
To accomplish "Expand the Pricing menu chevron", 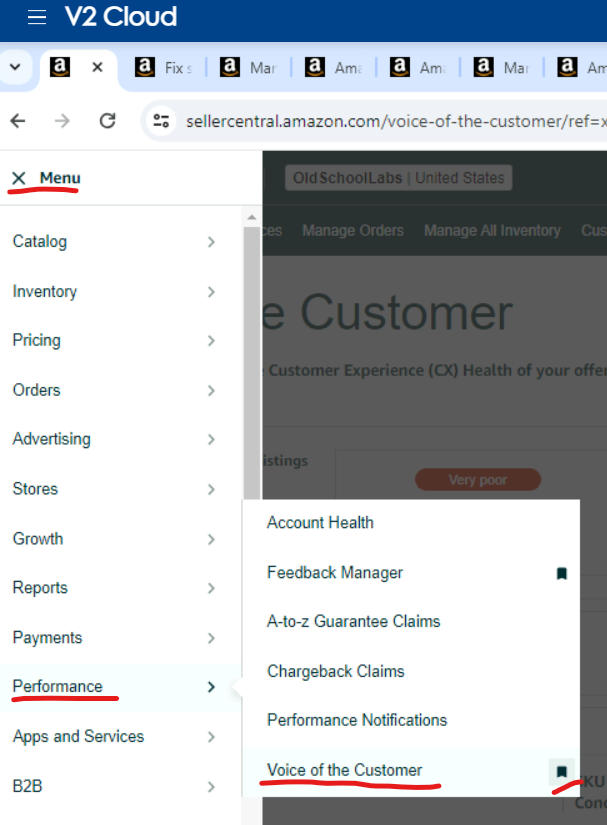I will pyautogui.click(x=211, y=341).
